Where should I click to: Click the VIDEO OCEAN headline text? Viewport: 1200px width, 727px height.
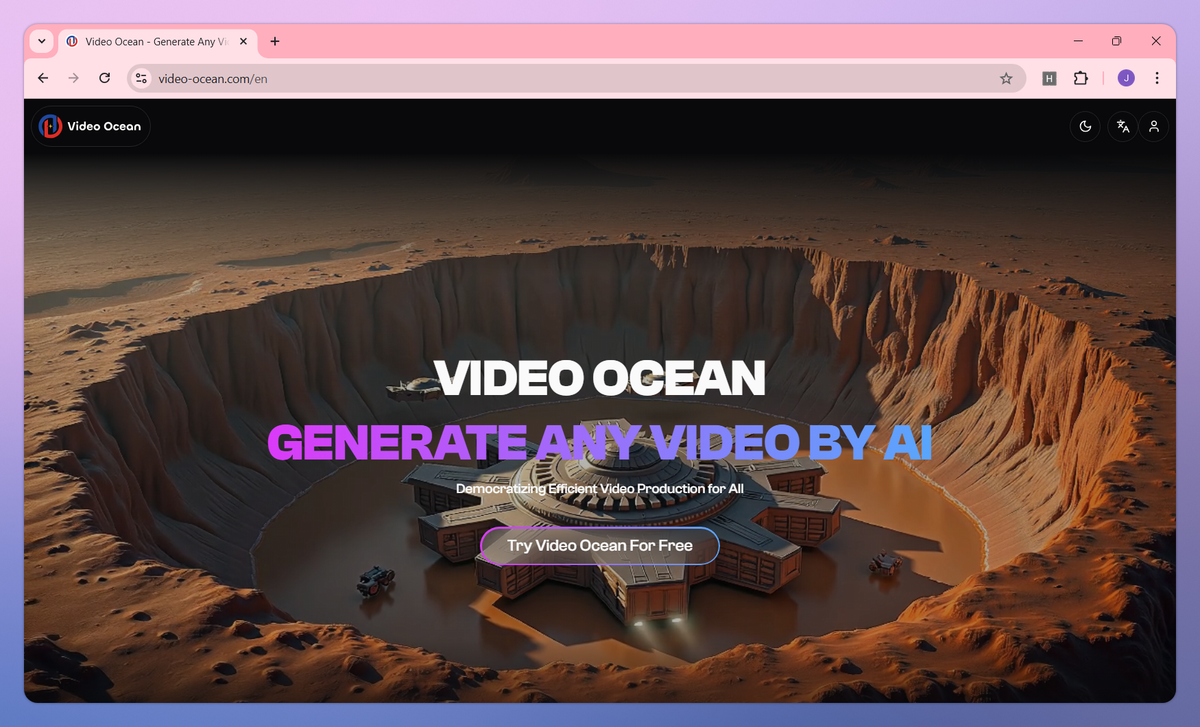click(x=600, y=377)
